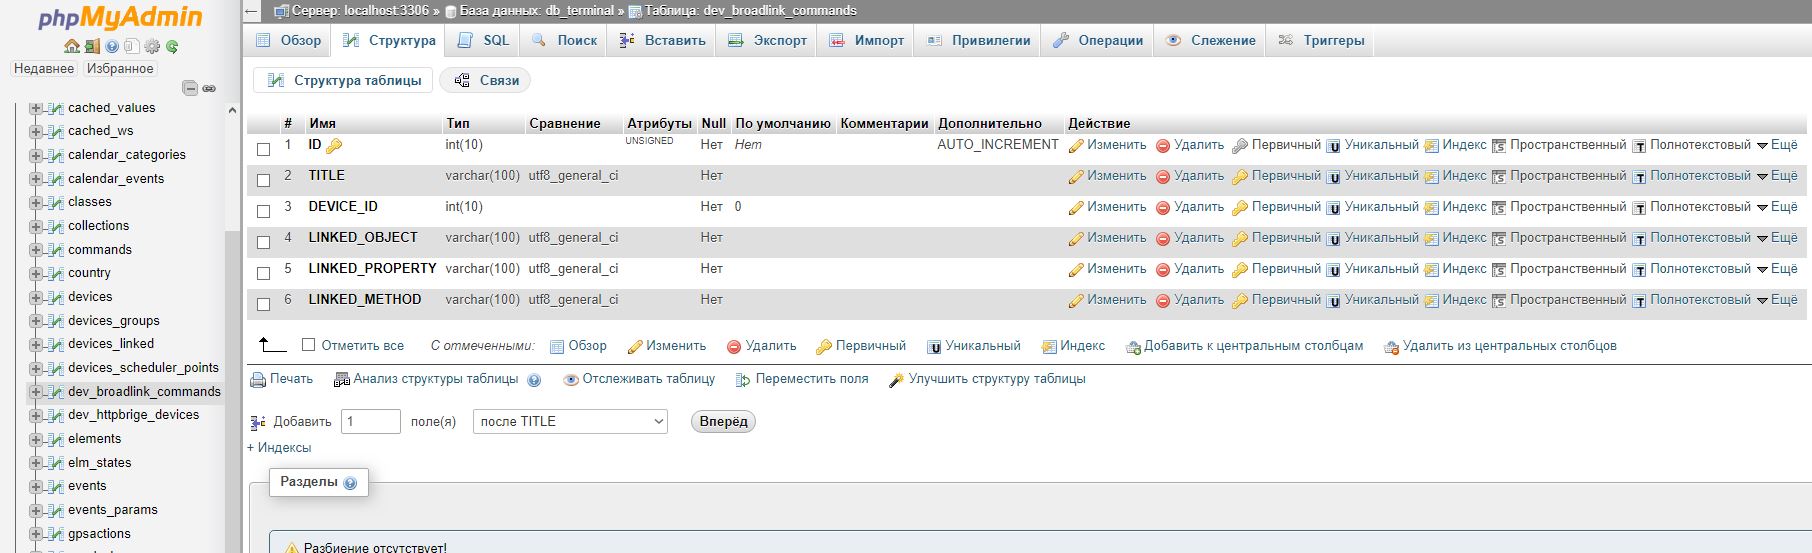
Task: Click delete icon for ID row
Action: click(x=1163, y=145)
